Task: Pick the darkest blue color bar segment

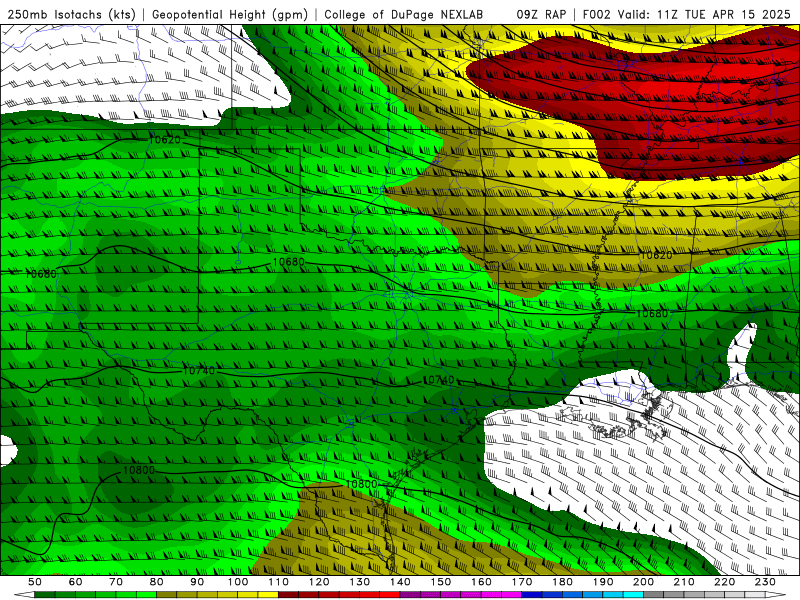Action: click(x=532, y=595)
